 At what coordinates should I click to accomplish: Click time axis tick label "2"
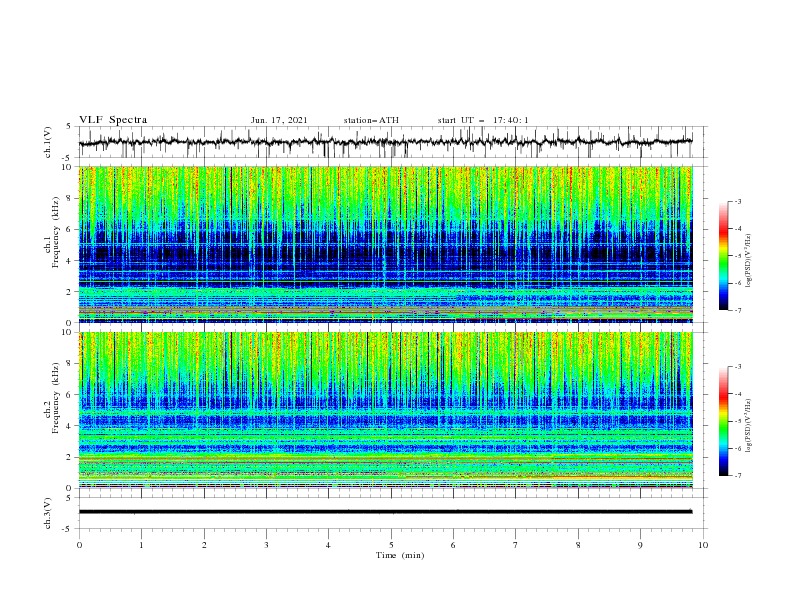(204, 545)
